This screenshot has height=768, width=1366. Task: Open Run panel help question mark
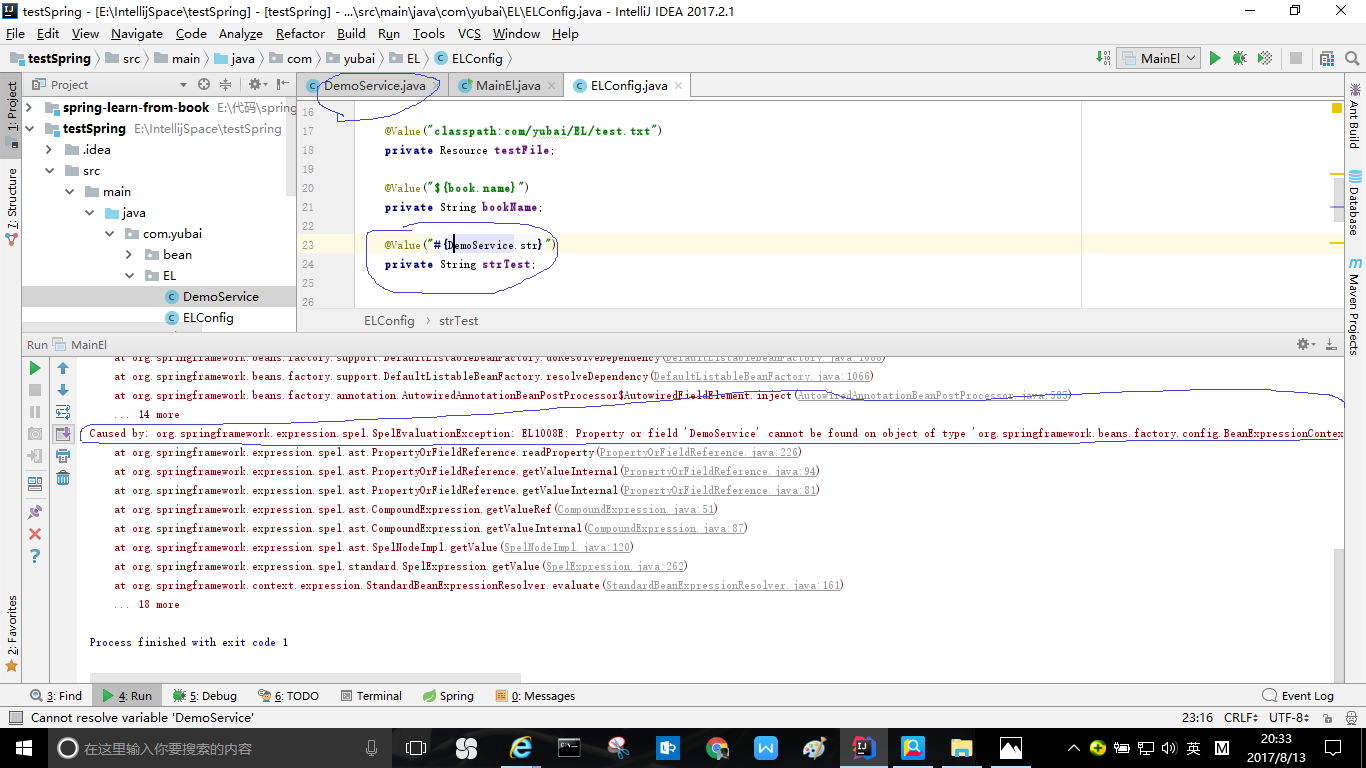(x=35, y=556)
